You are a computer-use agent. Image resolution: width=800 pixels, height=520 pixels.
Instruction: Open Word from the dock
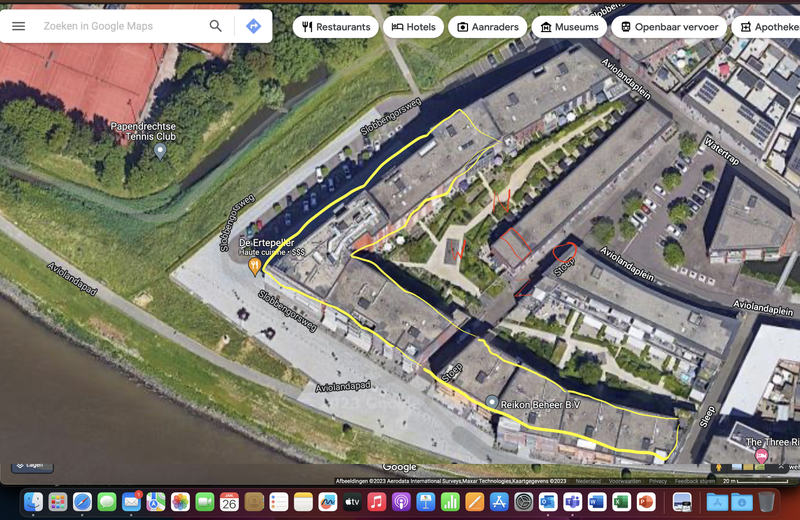point(597,502)
